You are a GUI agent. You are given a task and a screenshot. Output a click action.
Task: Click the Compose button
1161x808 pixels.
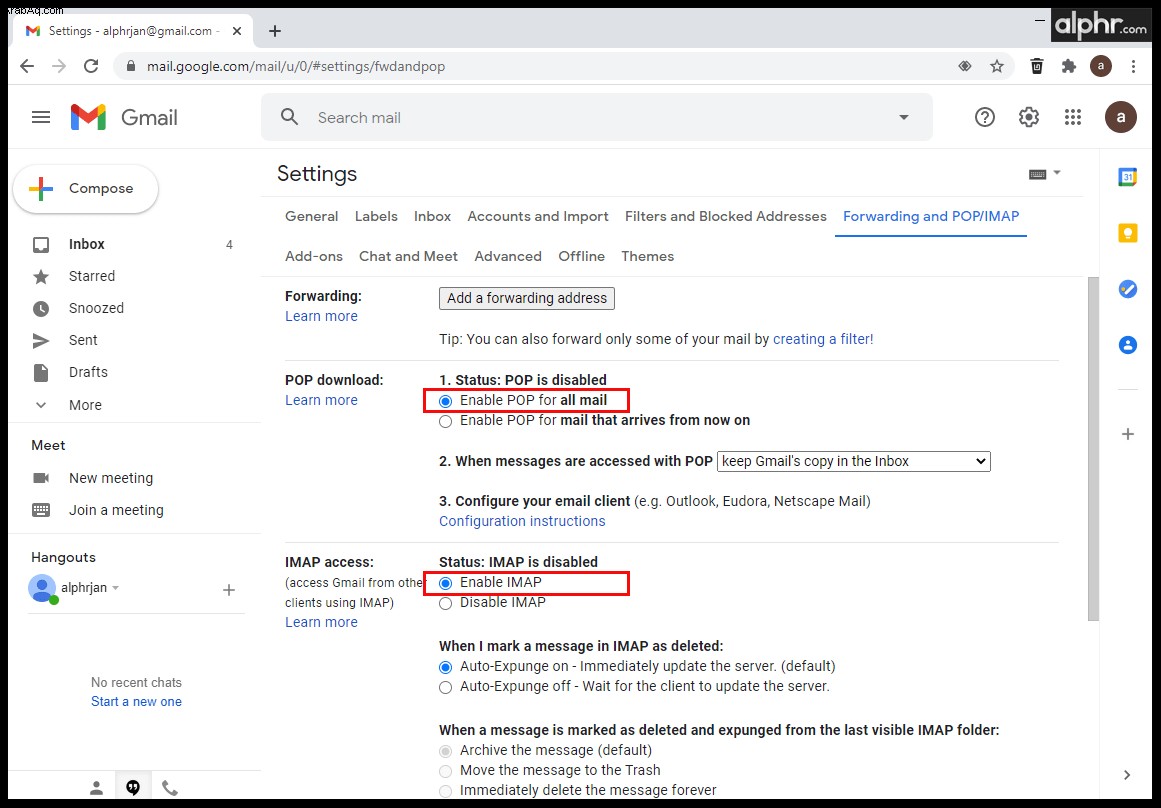(85, 189)
